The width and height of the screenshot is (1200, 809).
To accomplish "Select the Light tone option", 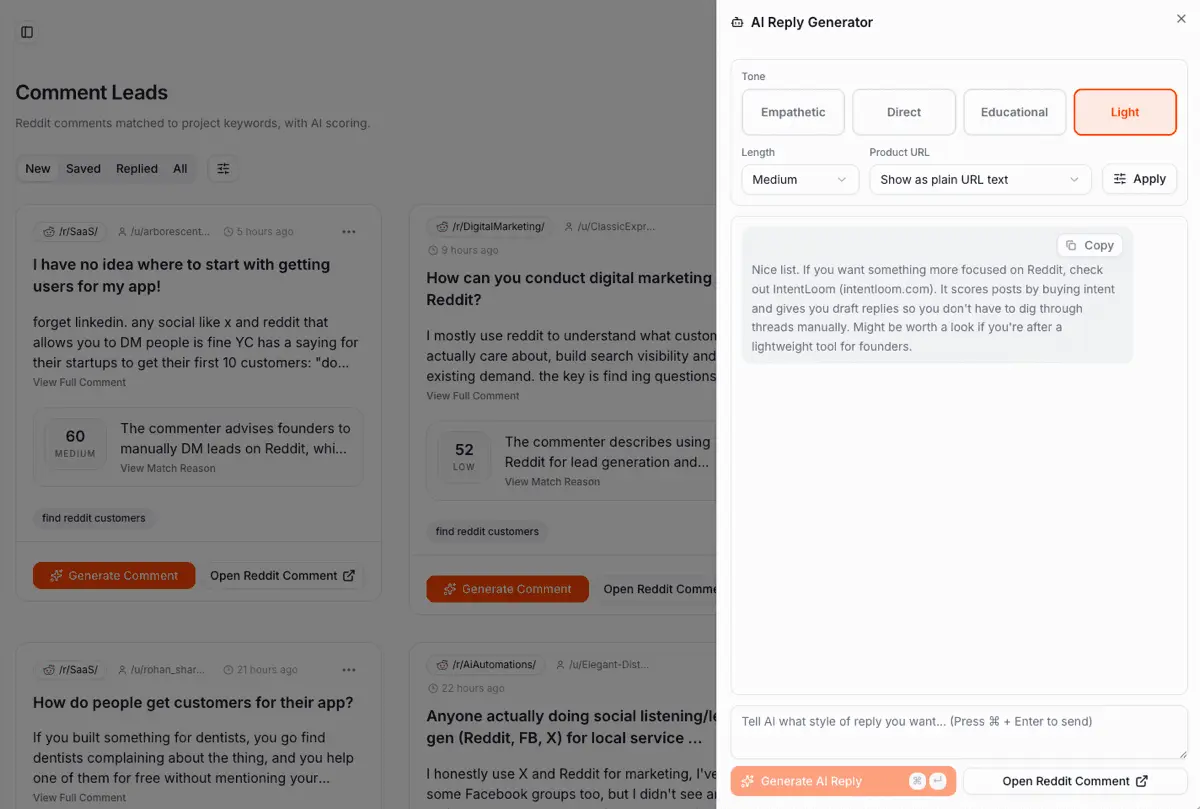I will [x=1125, y=112].
